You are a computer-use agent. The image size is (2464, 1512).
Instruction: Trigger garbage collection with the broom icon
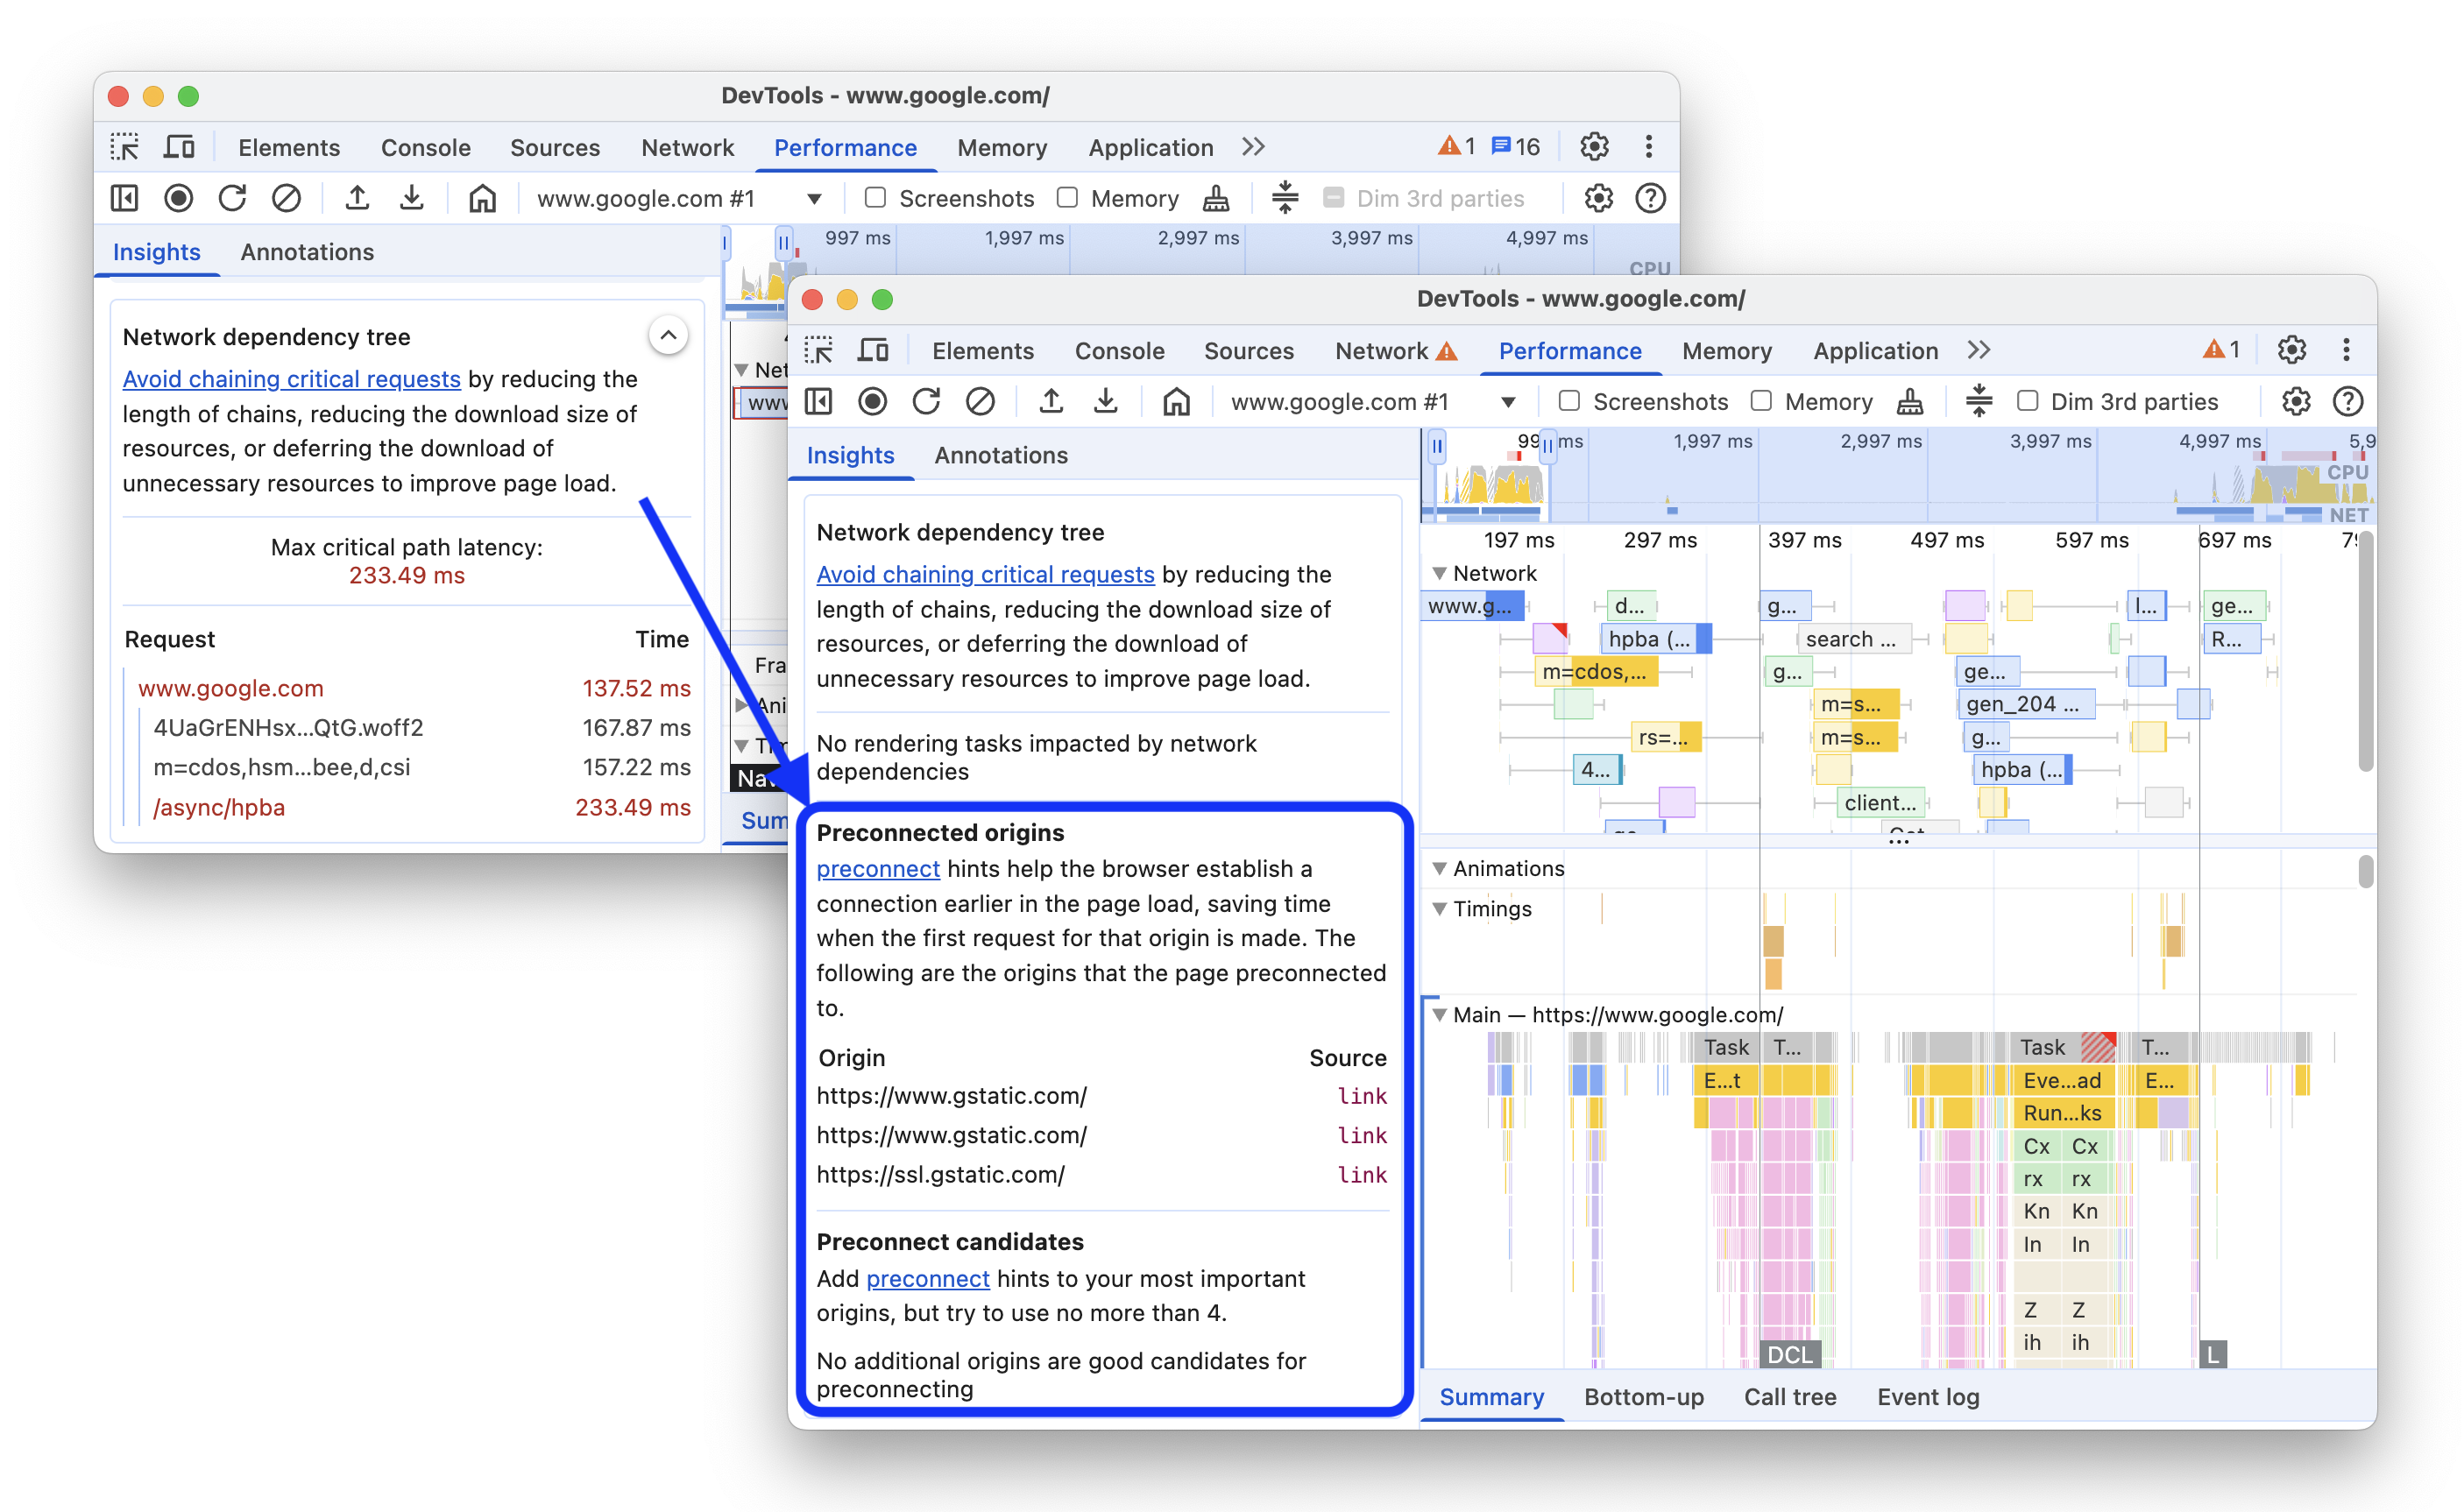(1909, 401)
